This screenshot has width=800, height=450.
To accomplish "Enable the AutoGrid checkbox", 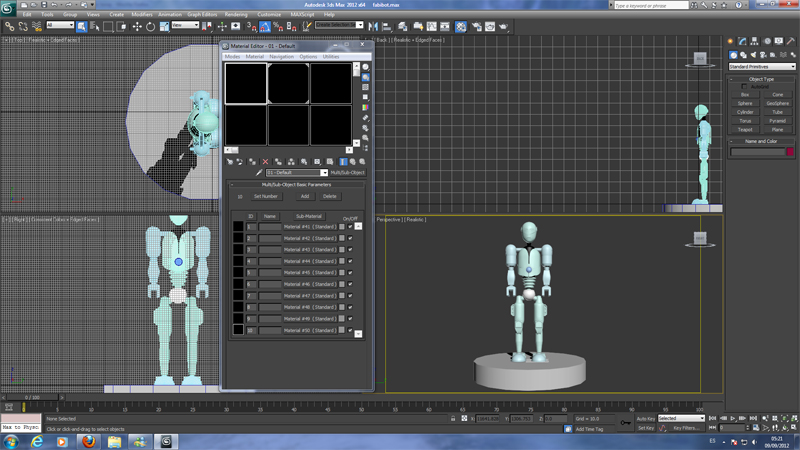I will point(745,86).
